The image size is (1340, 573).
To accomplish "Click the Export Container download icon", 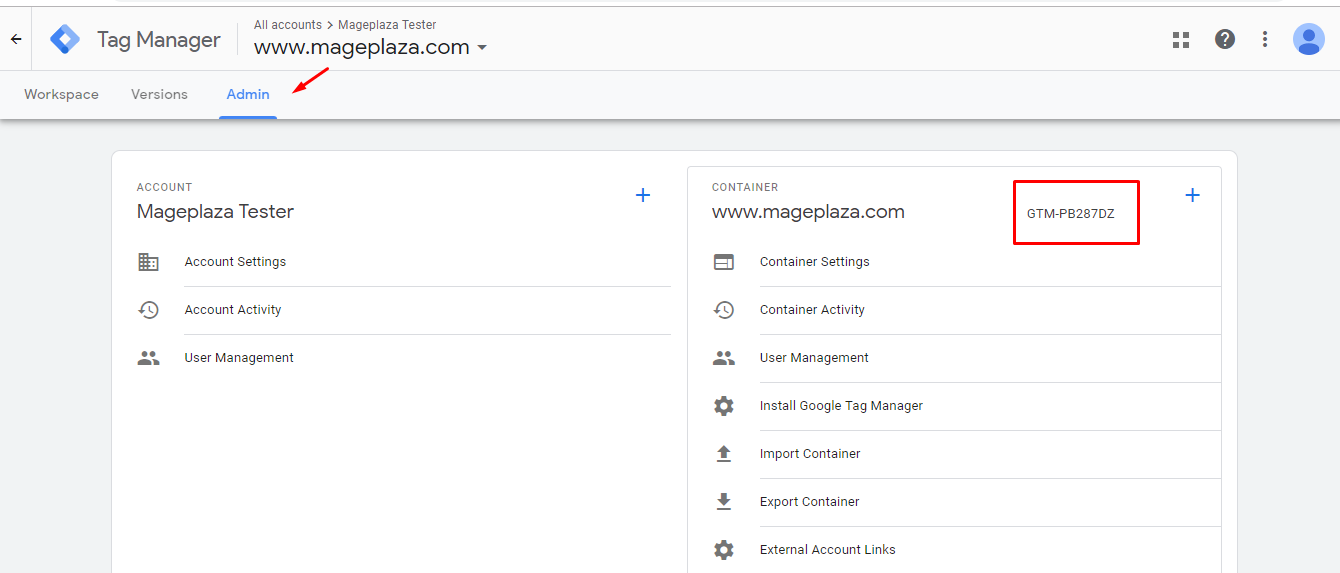I will coord(723,502).
